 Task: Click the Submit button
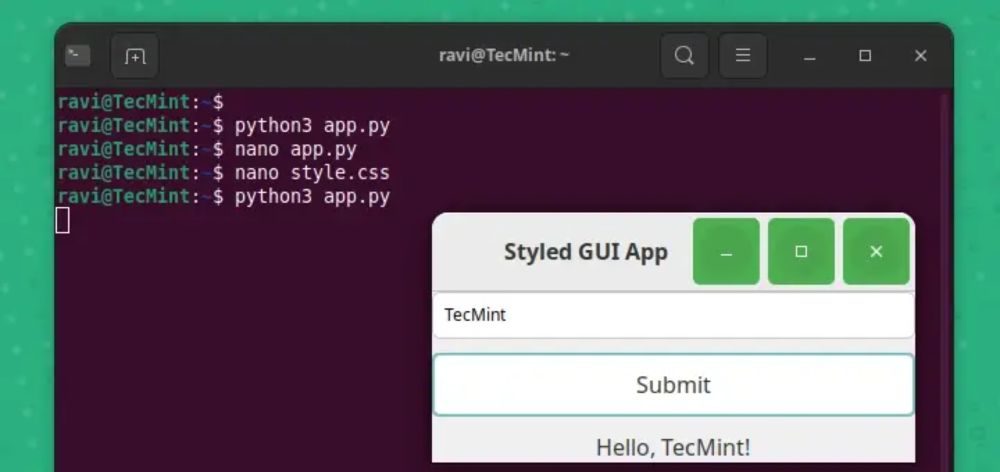673,385
